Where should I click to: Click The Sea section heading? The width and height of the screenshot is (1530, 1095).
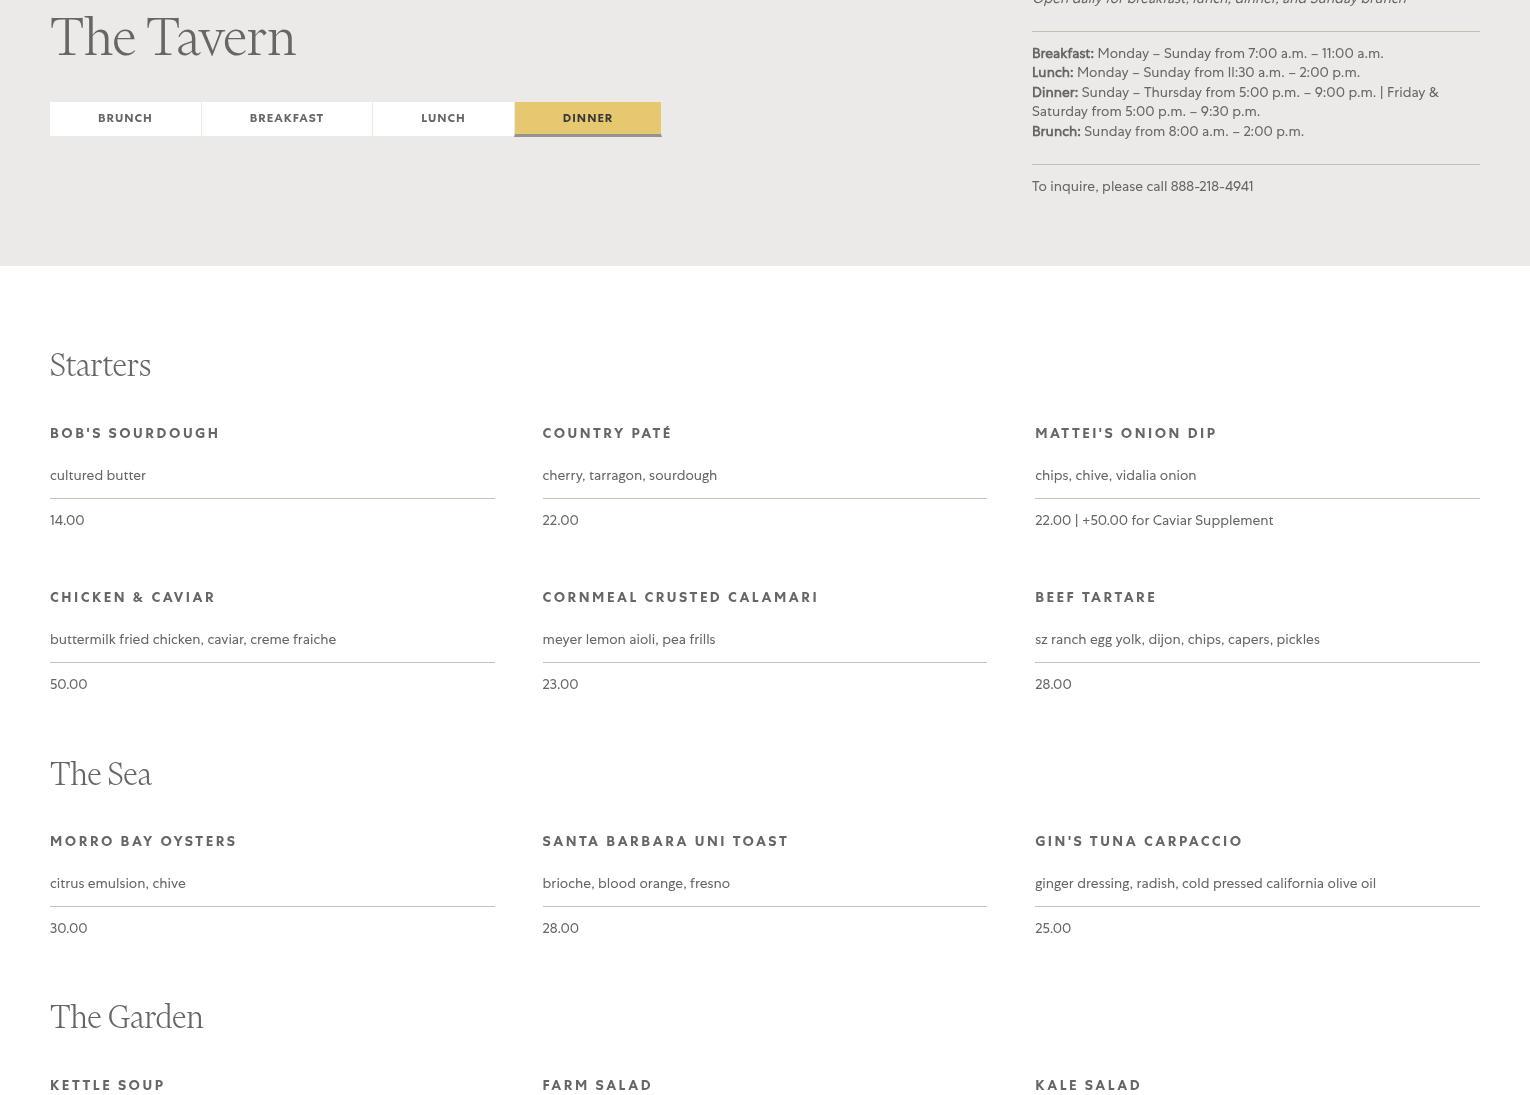(x=100, y=774)
